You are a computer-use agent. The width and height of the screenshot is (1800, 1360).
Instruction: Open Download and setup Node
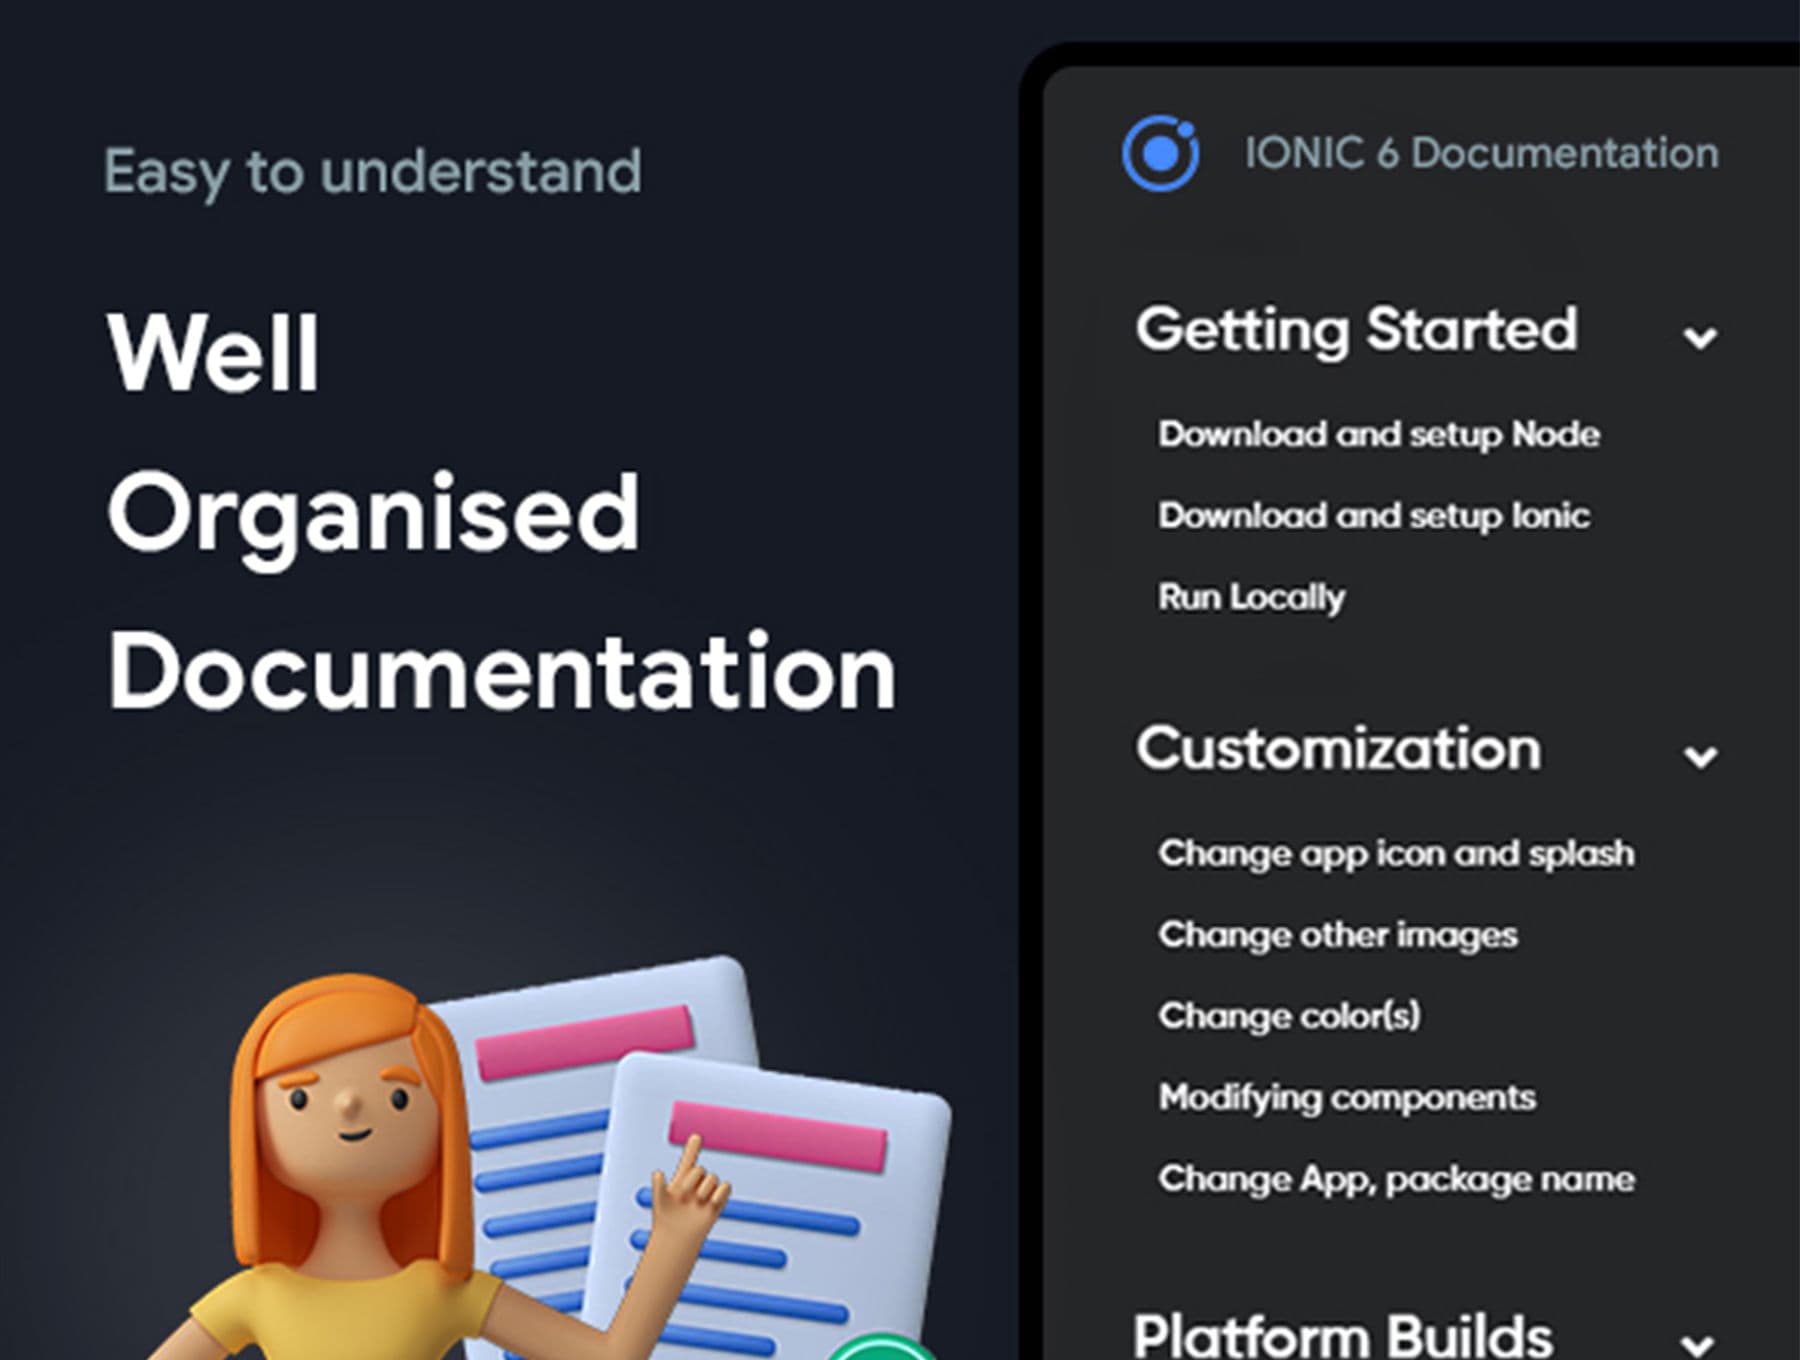click(x=1378, y=435)
